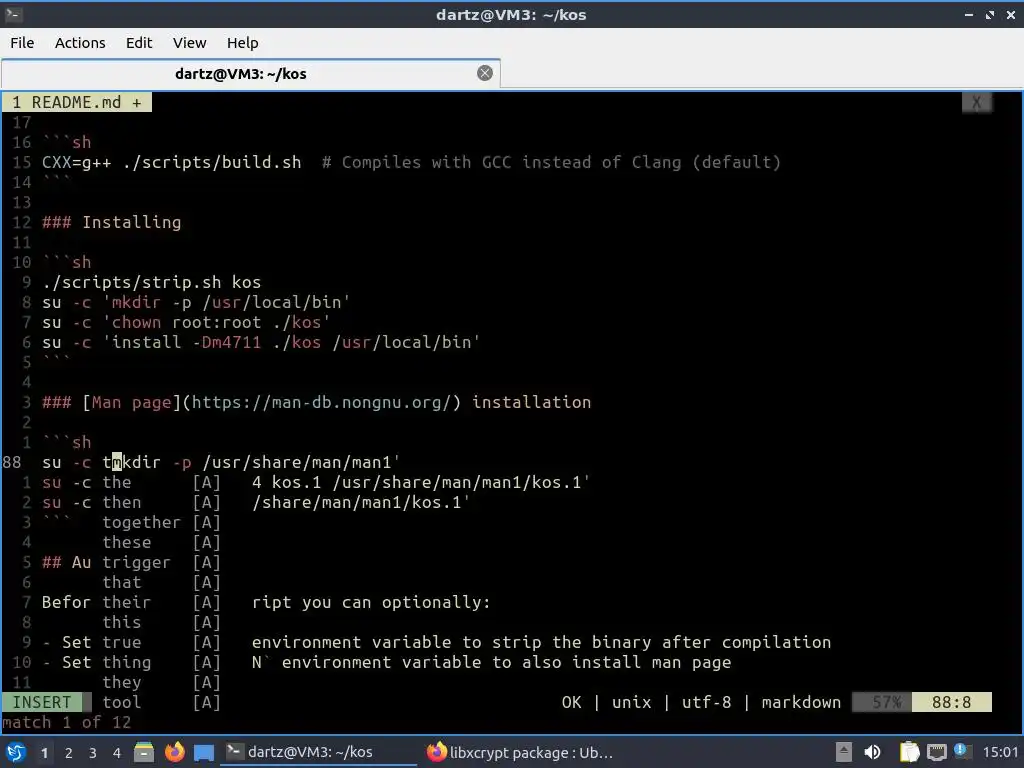Screen dimensions: 1024x768
Task: Focus the dartz@VM3: ~/kos taskbar window button
Action: (320, 752)
